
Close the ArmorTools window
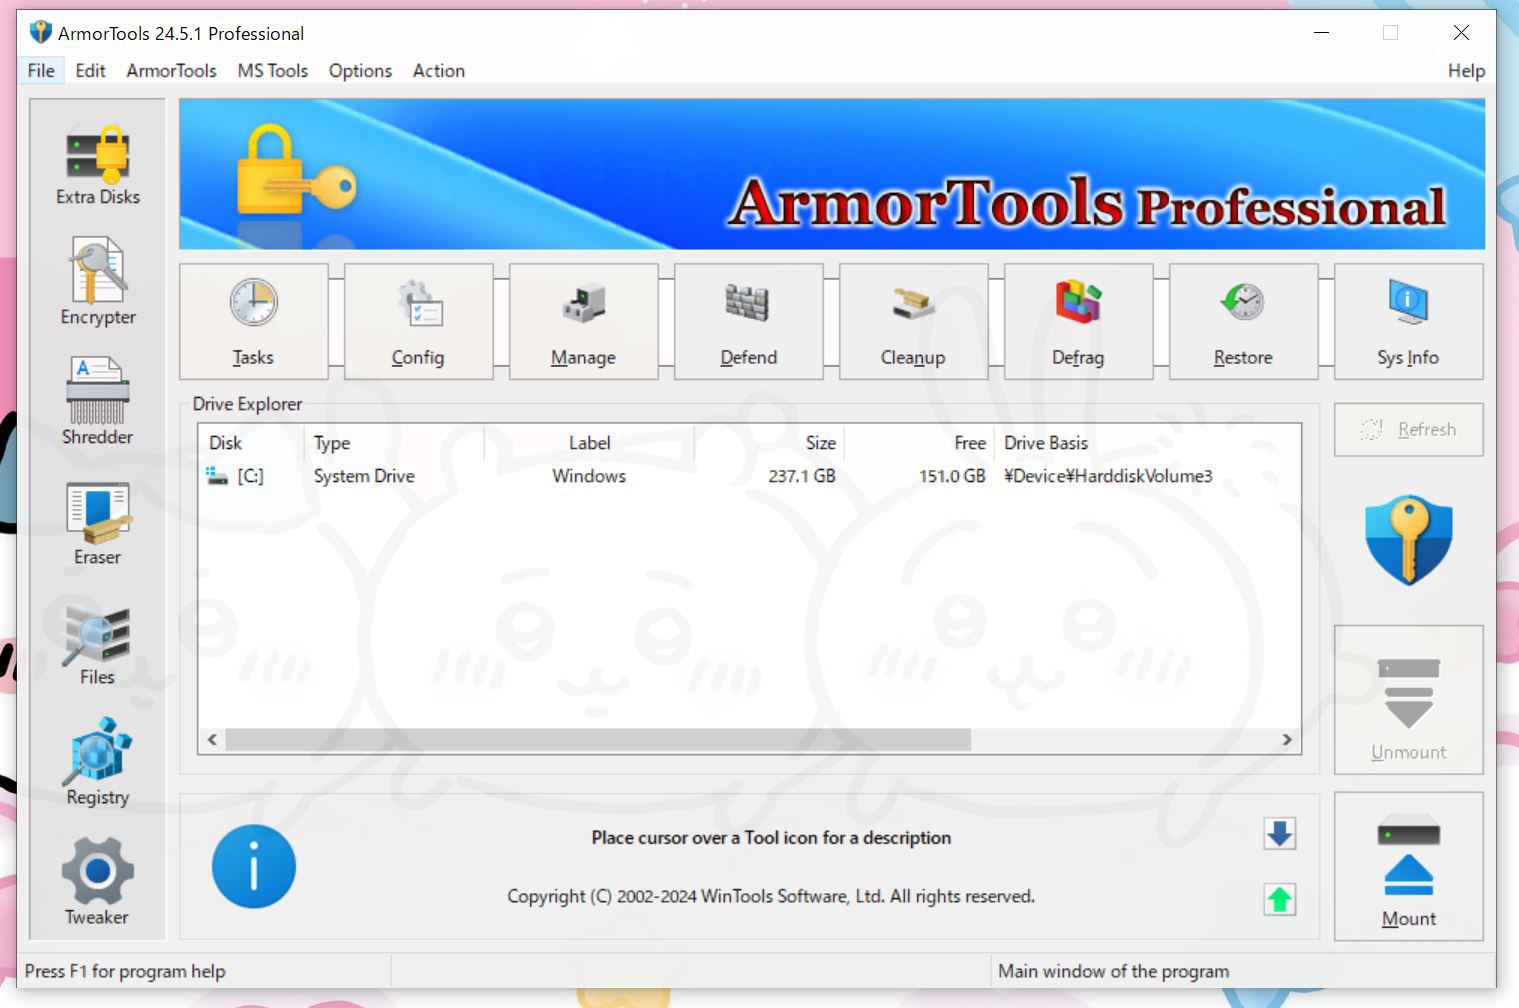click(1461, 33)
